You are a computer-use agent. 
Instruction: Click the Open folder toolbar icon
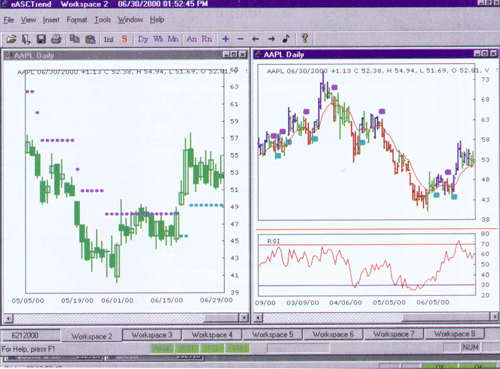11,39
